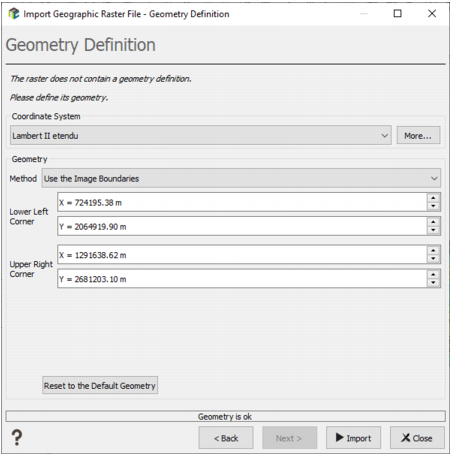Open the Coordinate System dropdown

pyautogui.click(x=200, y=135)
